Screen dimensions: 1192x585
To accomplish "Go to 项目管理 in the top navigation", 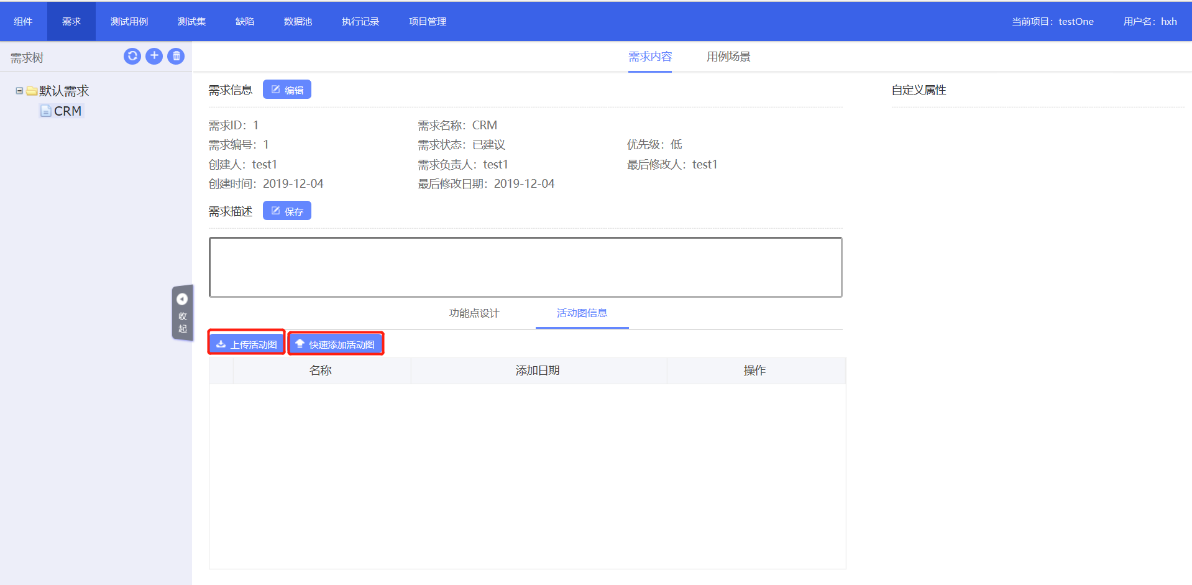I will pyautogui.click(x=428, y=21).
